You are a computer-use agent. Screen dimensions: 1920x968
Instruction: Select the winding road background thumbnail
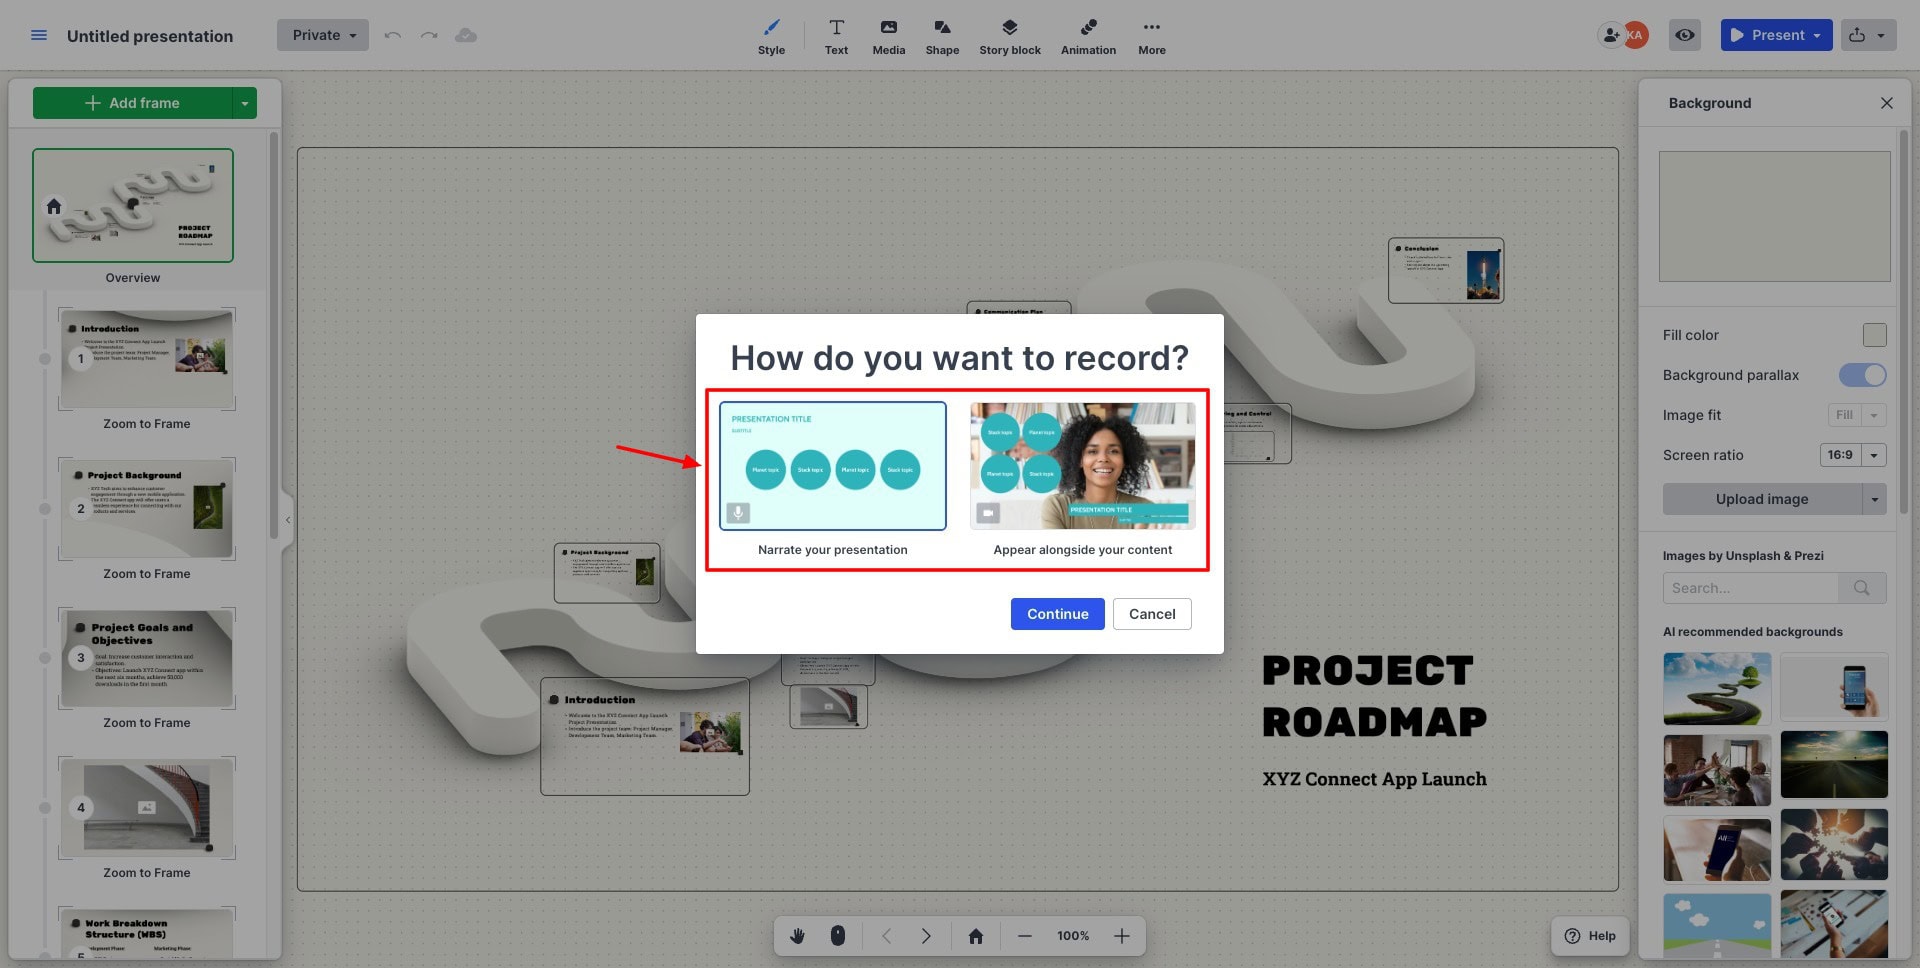(x=1717, y=689)
